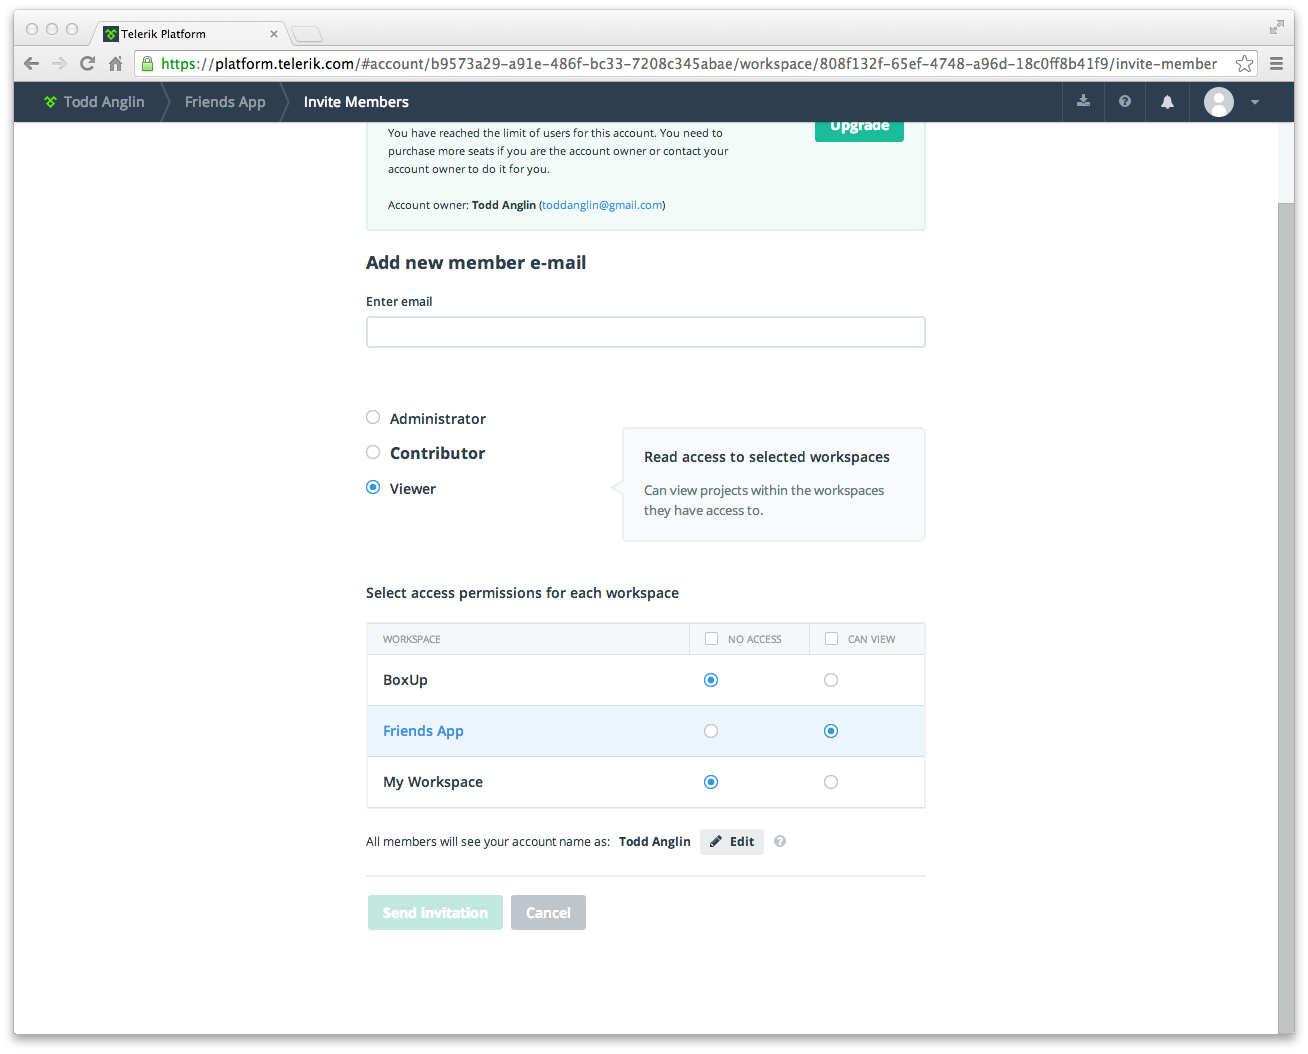Click the Edit account name button
Viewport: 1308px width, 1054px height.
click(732, 842)
